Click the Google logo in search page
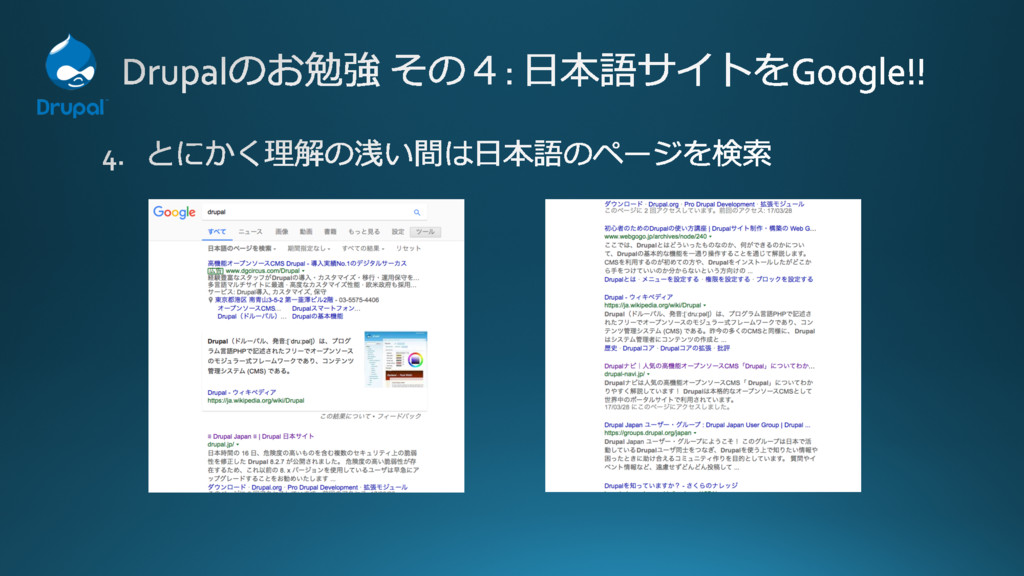Viewport: 1024px width, 576px height. (x=174, y=212)
